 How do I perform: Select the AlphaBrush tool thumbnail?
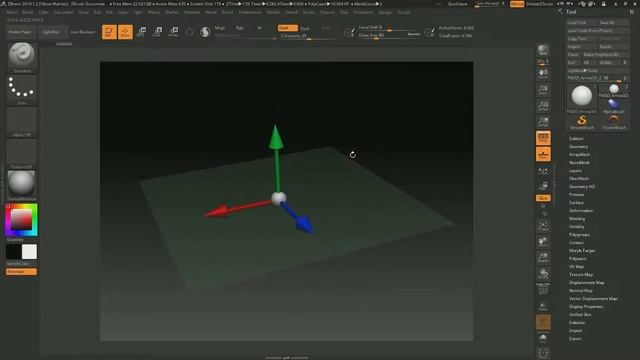coord(613,106)
